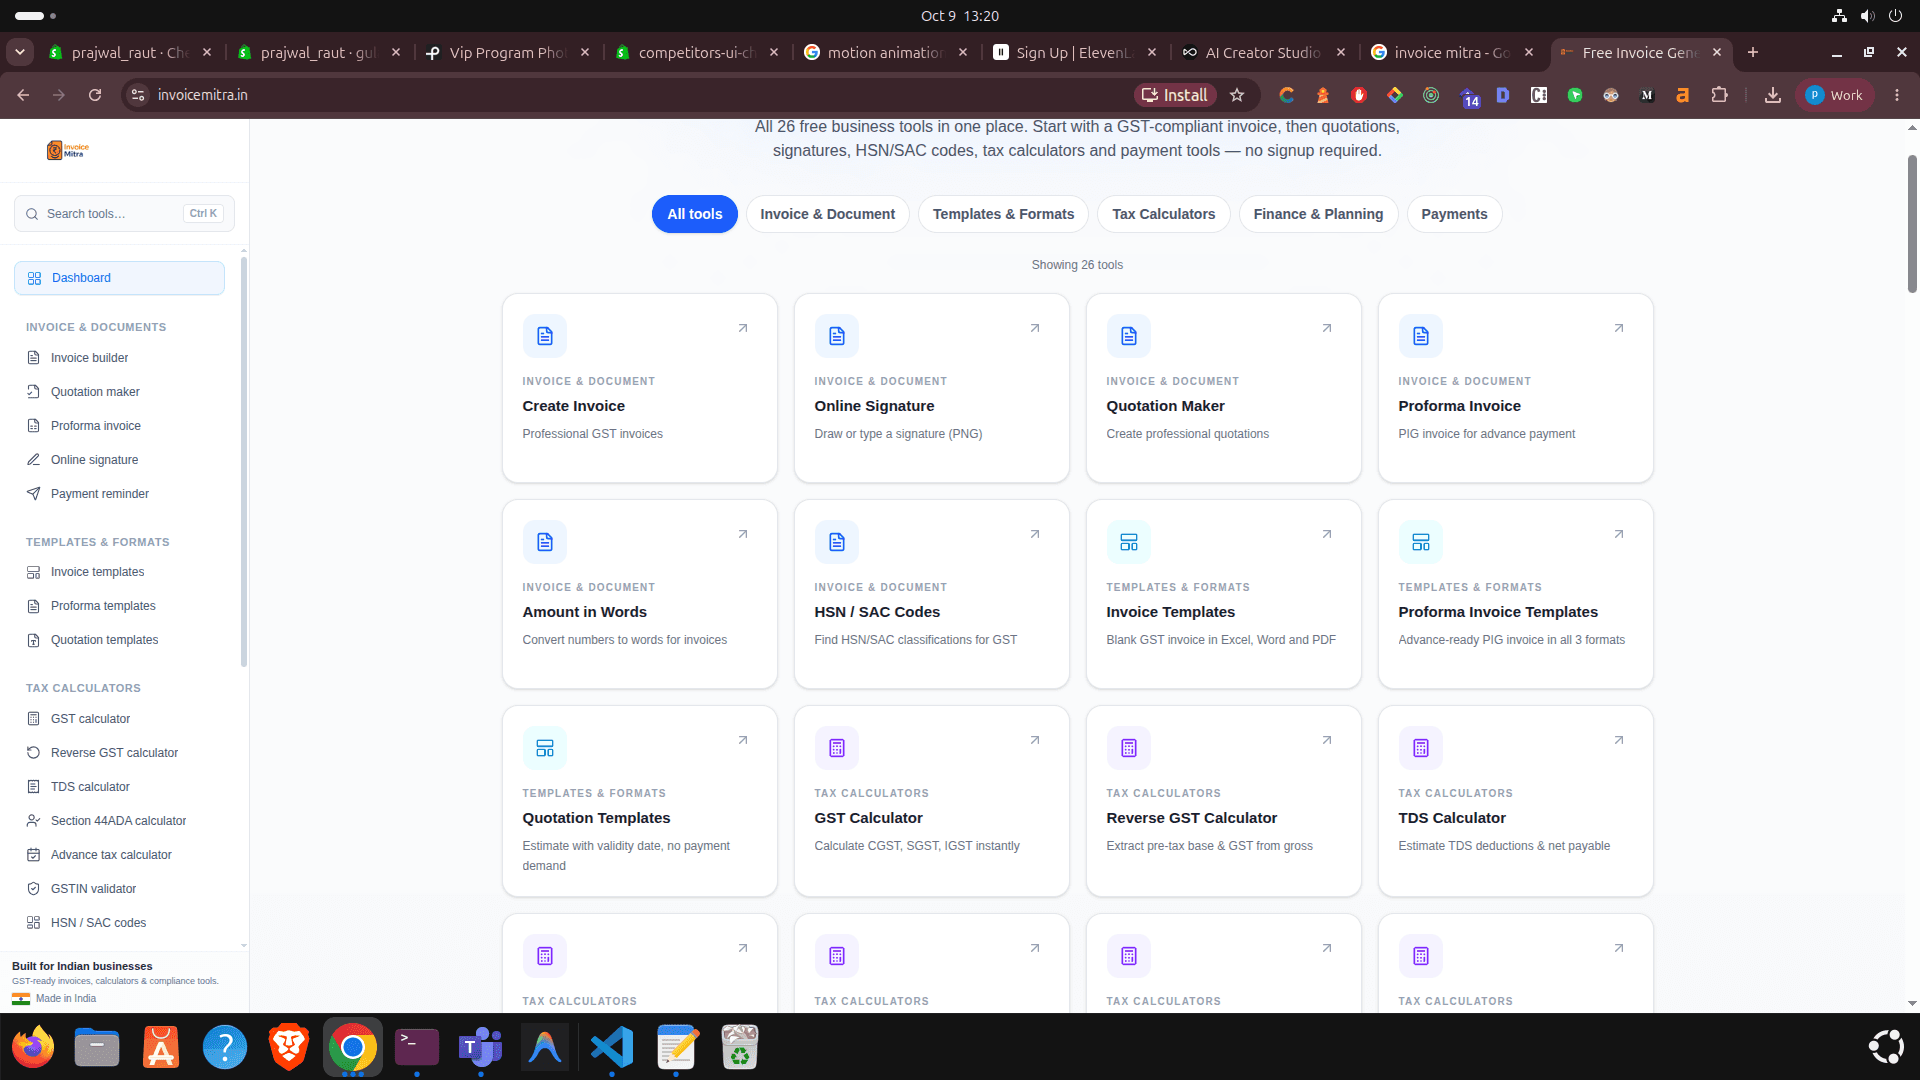Open the Create Invoice card's arrow icon
Image resolution: width=1920 pixels, height=1080 pixels.
point(743,328)
